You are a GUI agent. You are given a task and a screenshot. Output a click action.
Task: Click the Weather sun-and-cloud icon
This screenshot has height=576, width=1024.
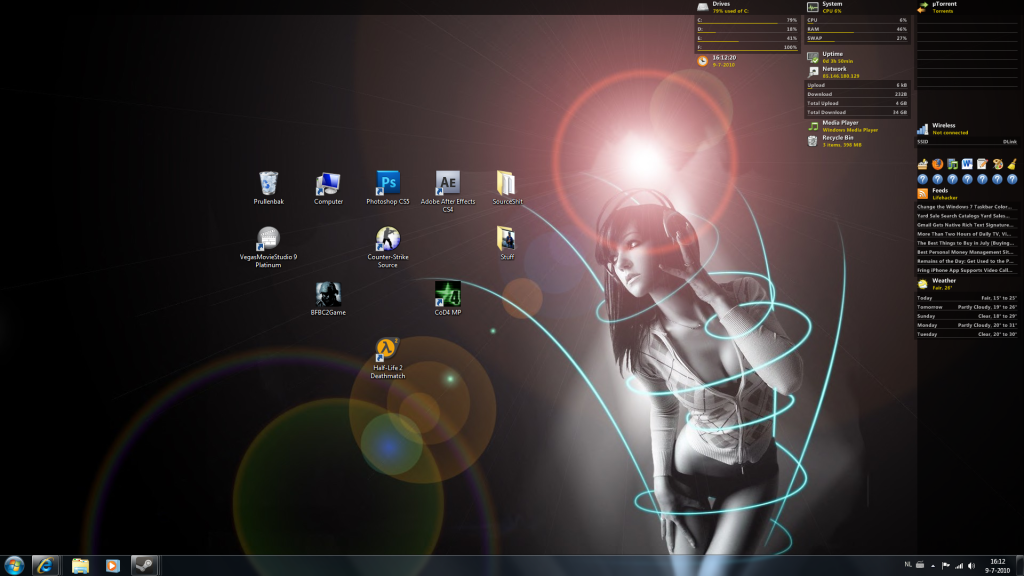pos(923,283)
